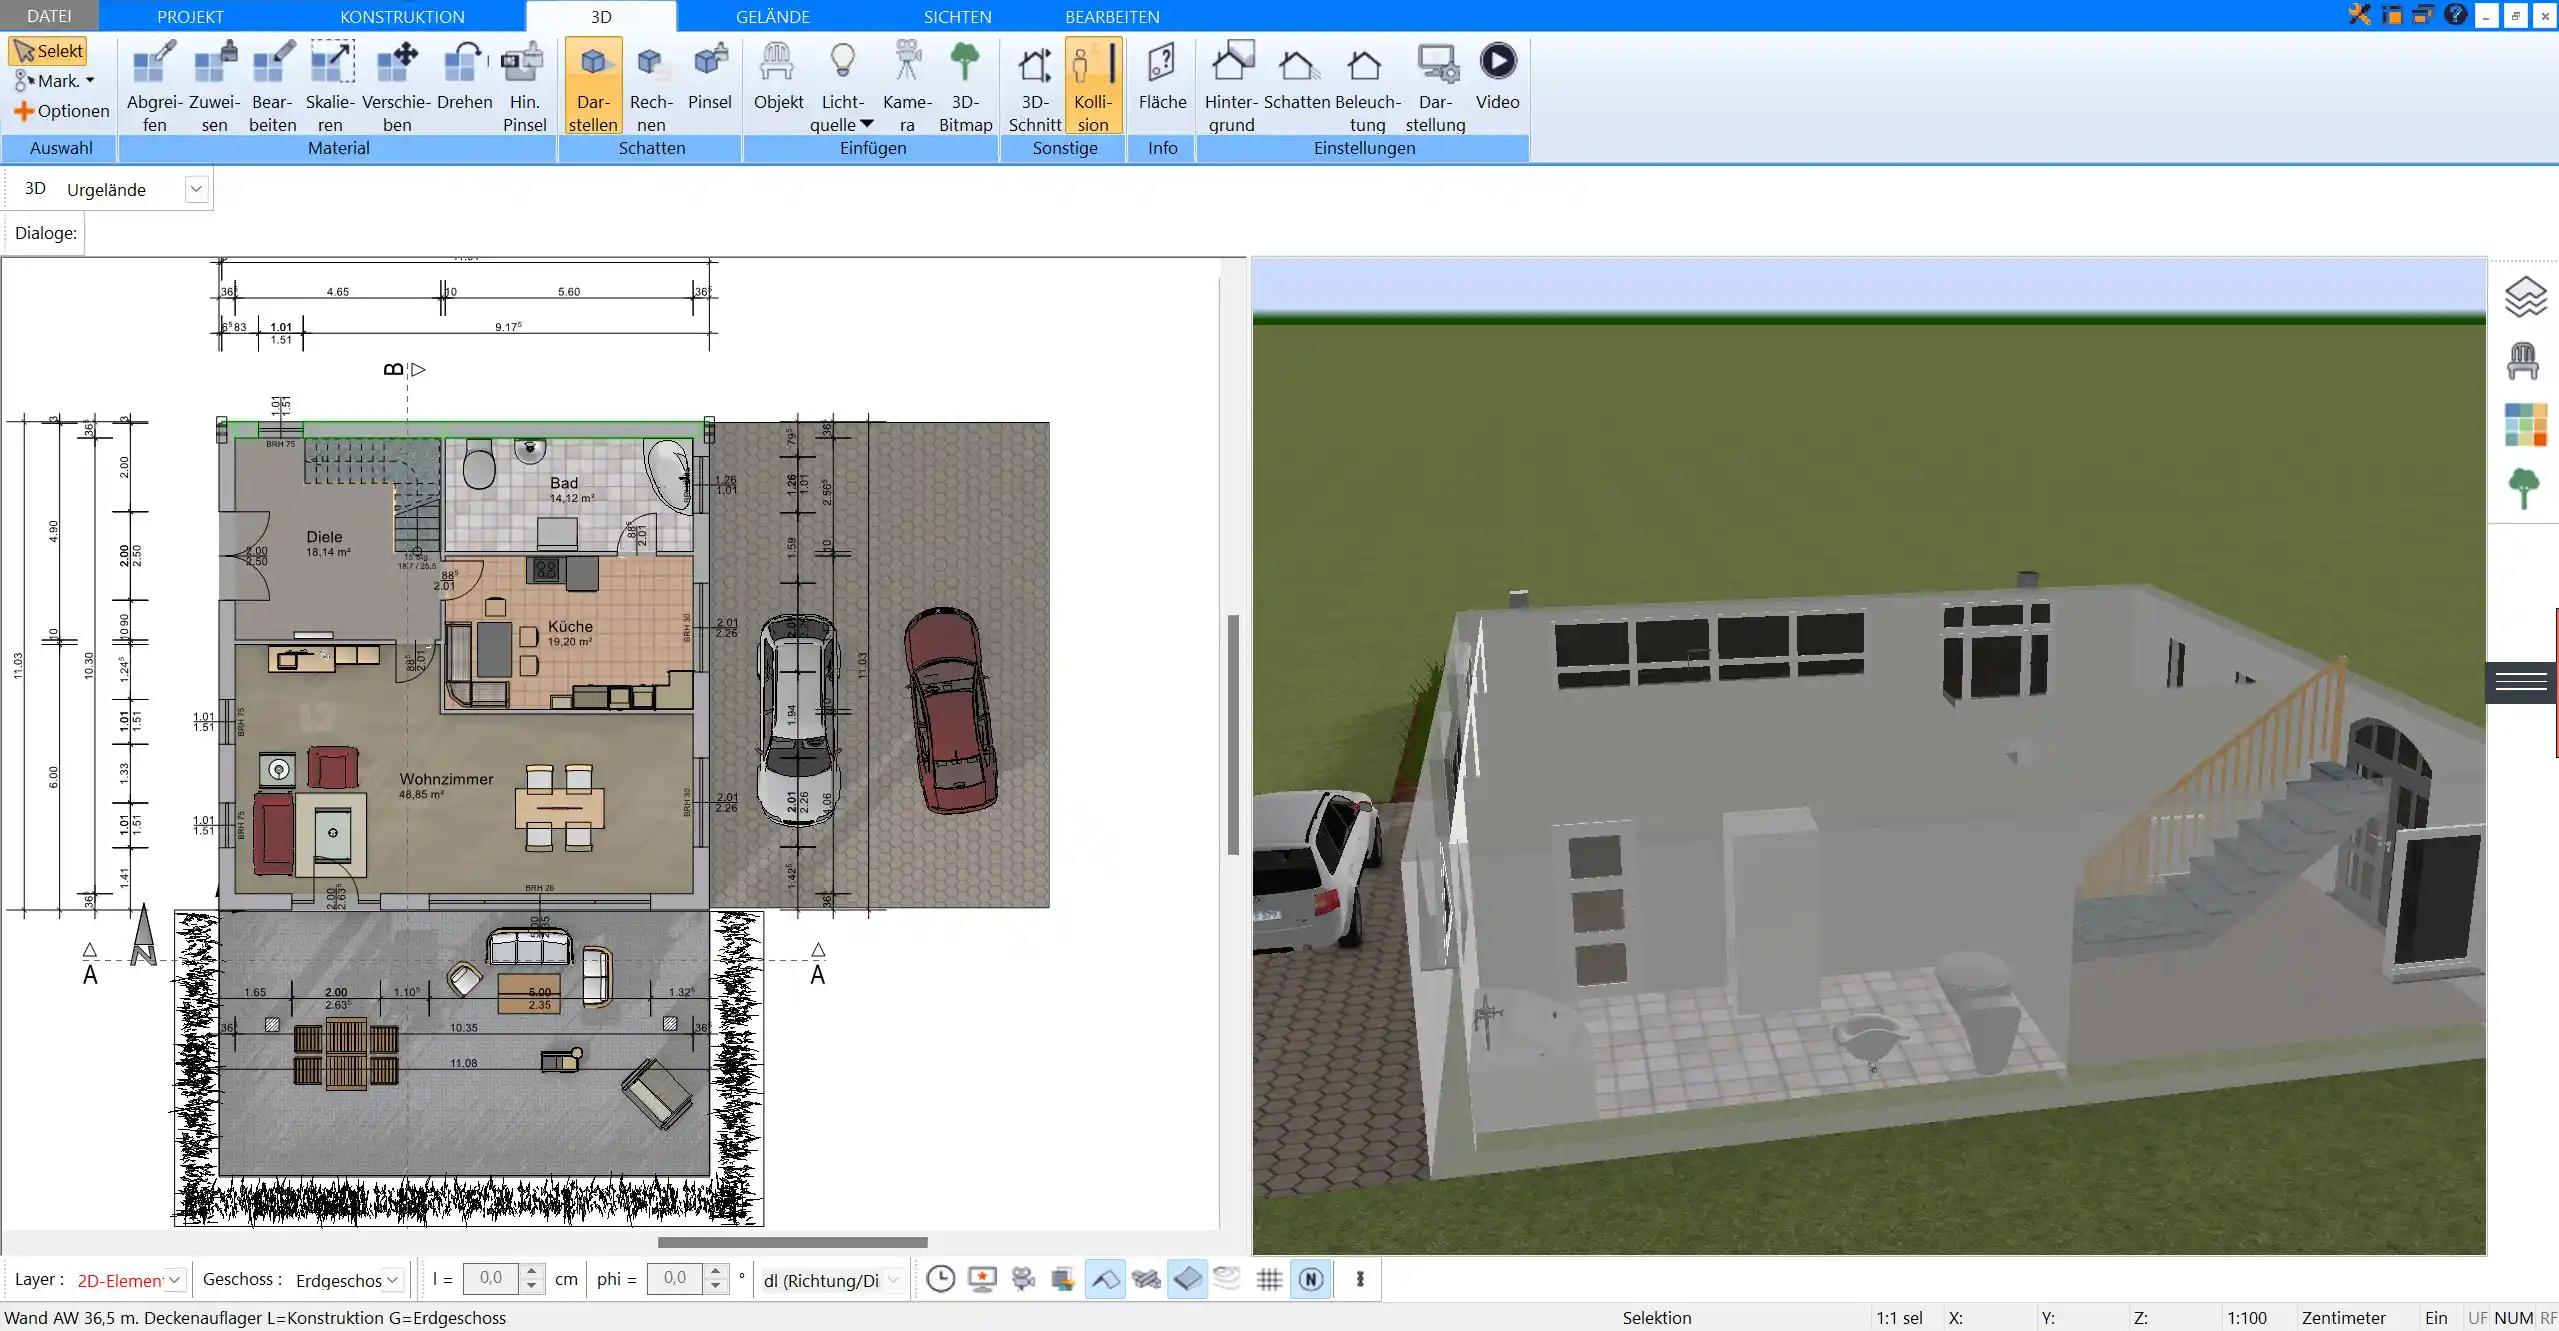Viewport: 2559px width, 1331px height.
Task: Start the Video playback tool
Action: pos(1497,76)
